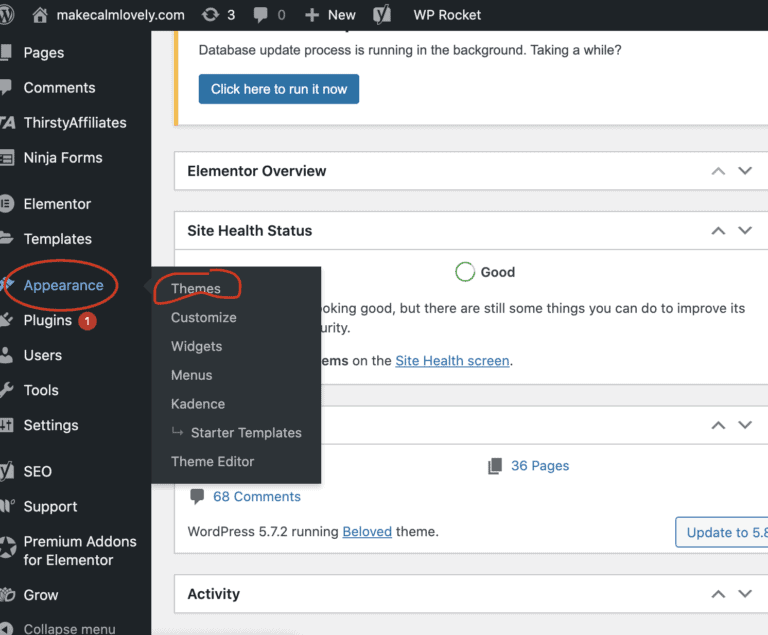Viewport: 768px width, 635px height.
Task: Open Kadence in the Appearance submenu
Action: [198, 404]
